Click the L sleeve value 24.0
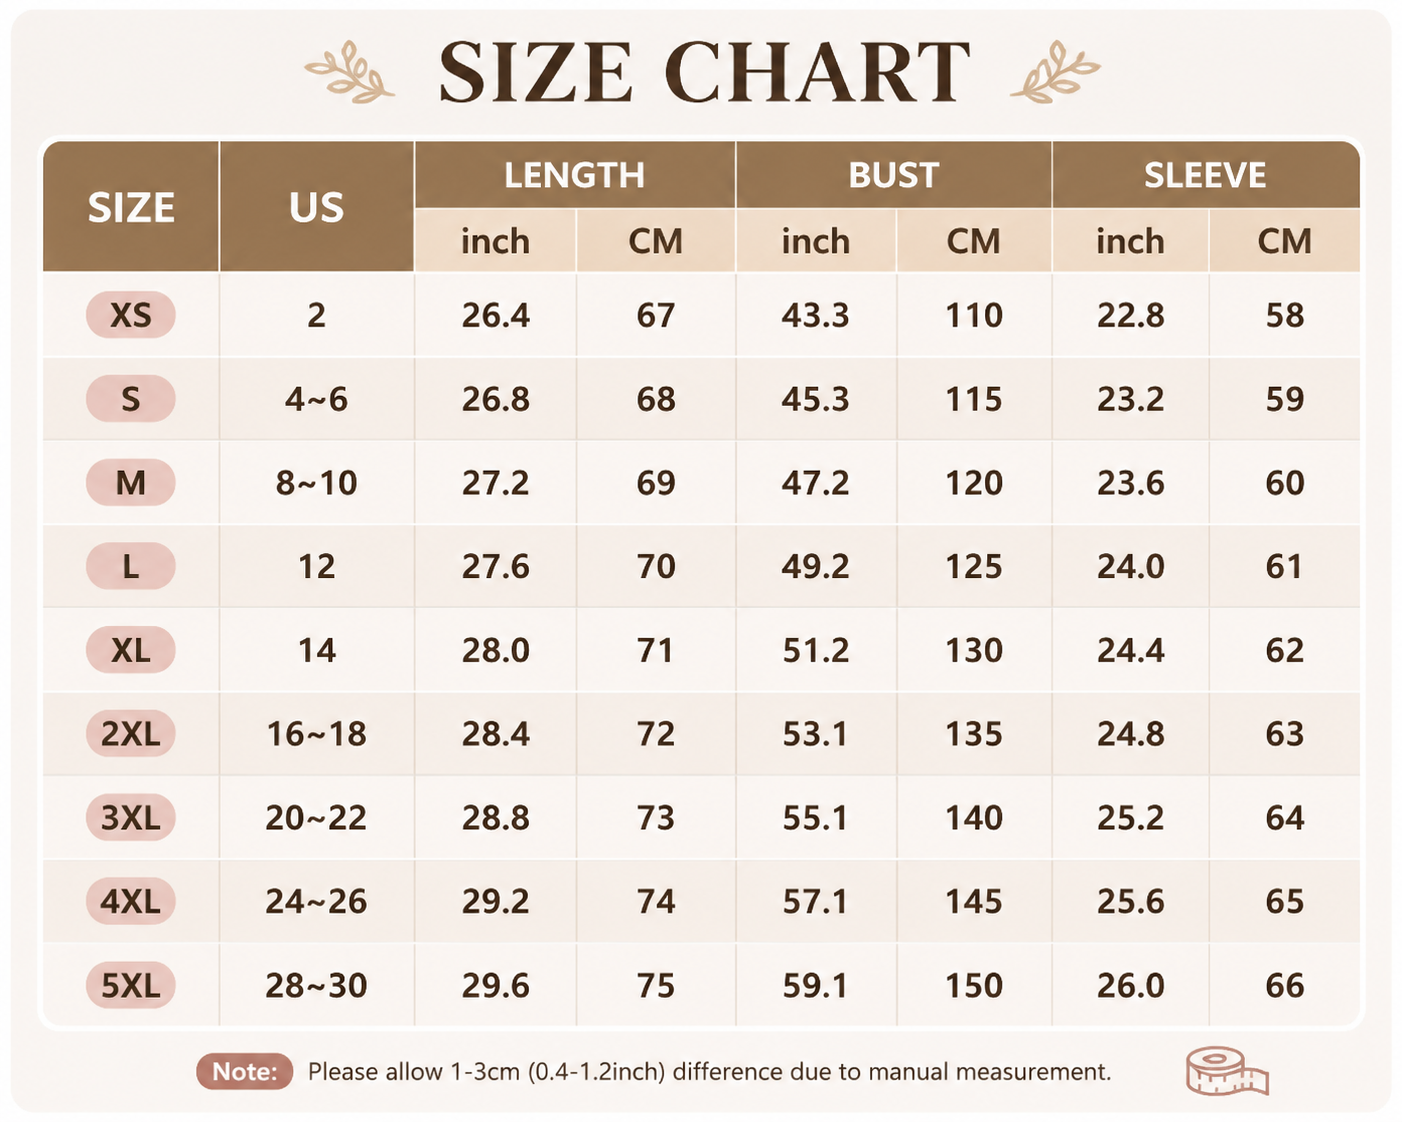 1131,567
